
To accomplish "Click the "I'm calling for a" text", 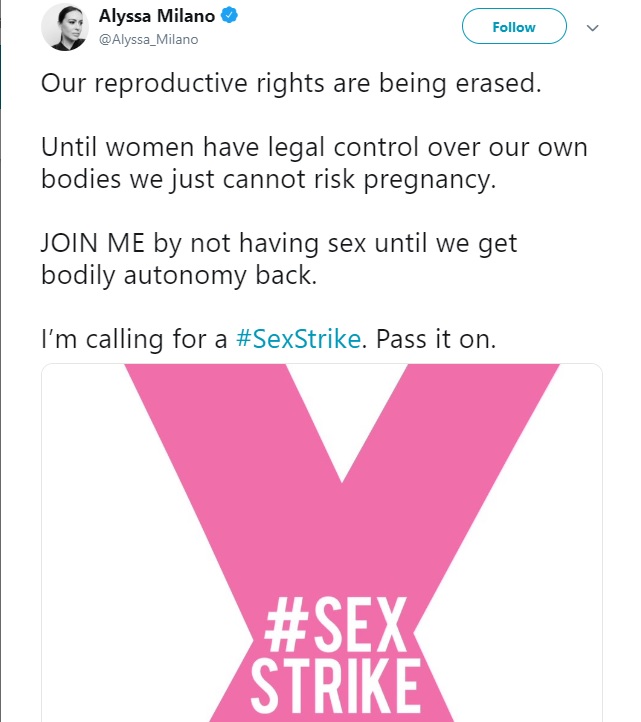I will tap(134, 339).
